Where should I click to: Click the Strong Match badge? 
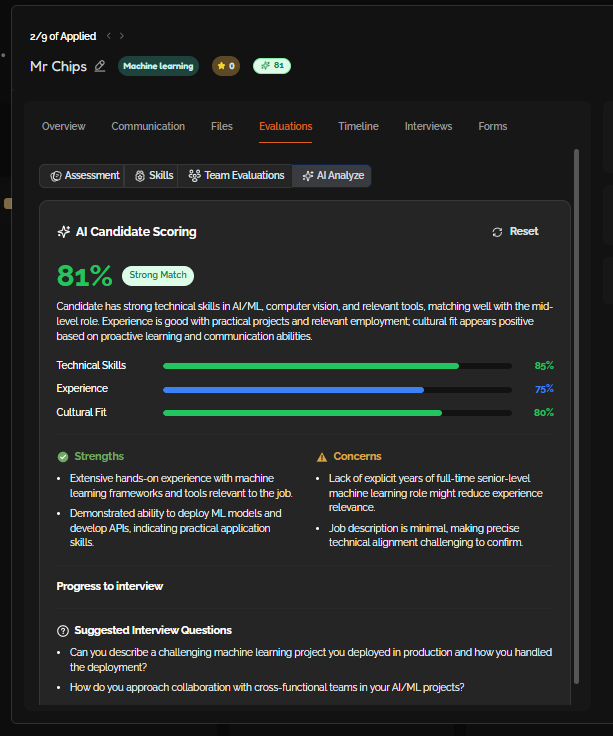pos(158,276)
